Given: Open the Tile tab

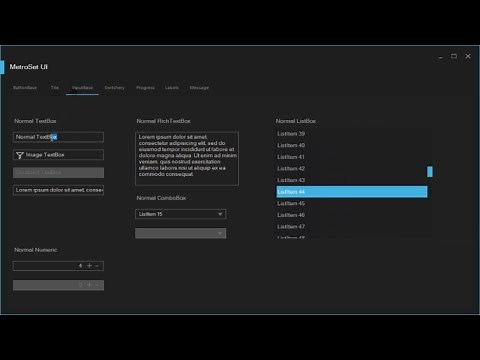Looking at the screenshot, I should pos(55,88).
